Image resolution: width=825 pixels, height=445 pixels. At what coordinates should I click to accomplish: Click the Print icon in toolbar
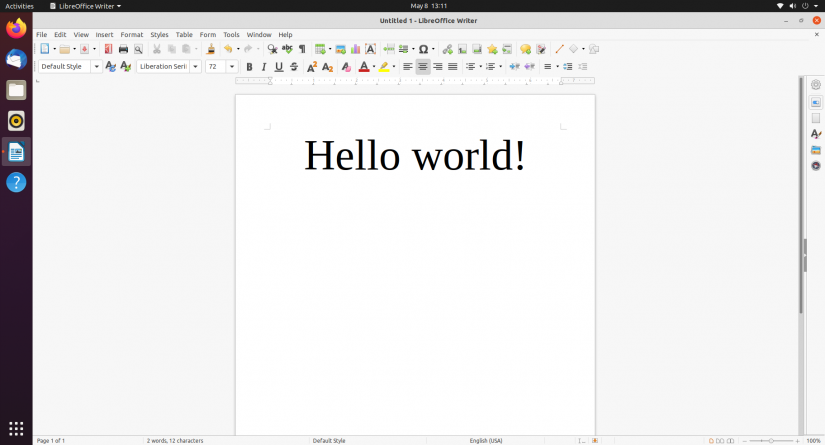coord(123,49)
